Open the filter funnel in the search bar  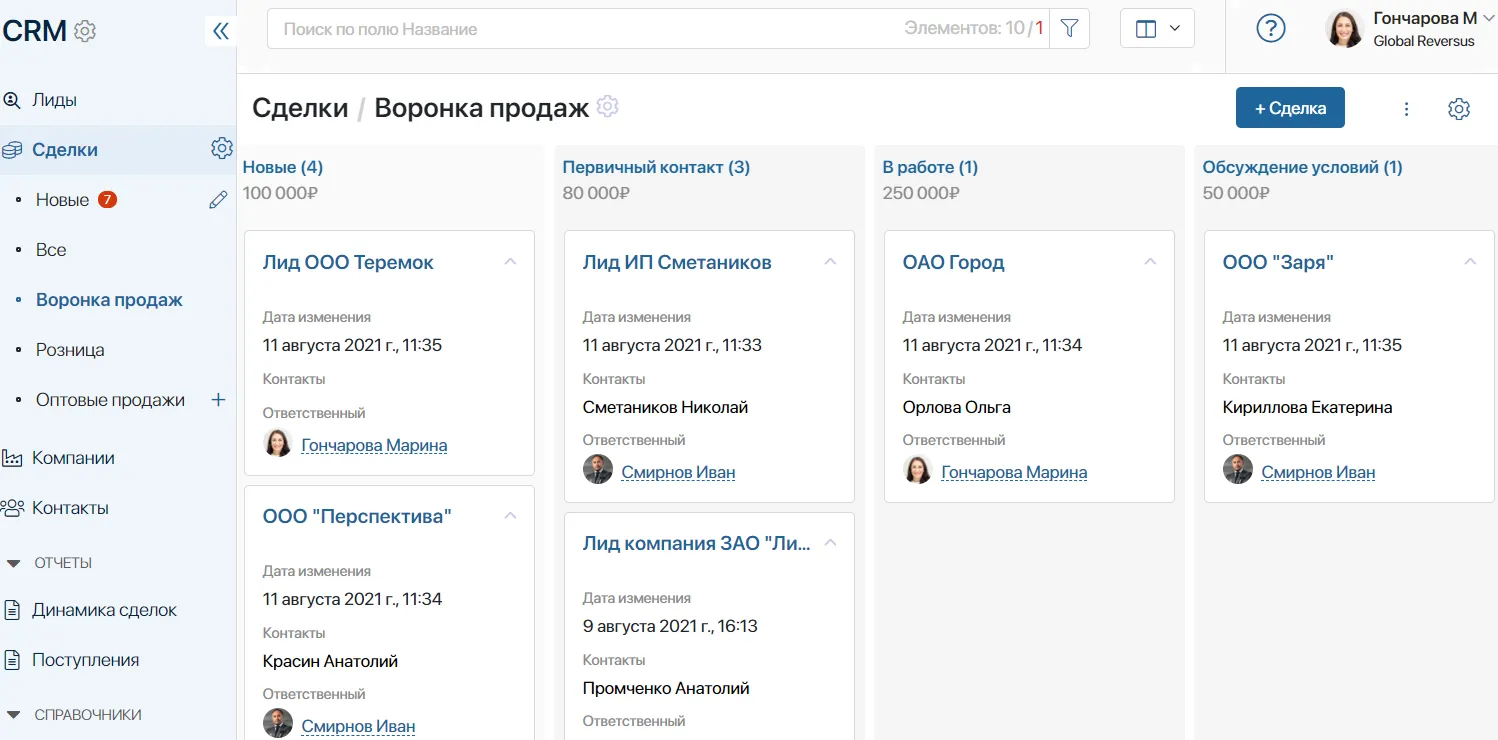(x=1068, y=28)
